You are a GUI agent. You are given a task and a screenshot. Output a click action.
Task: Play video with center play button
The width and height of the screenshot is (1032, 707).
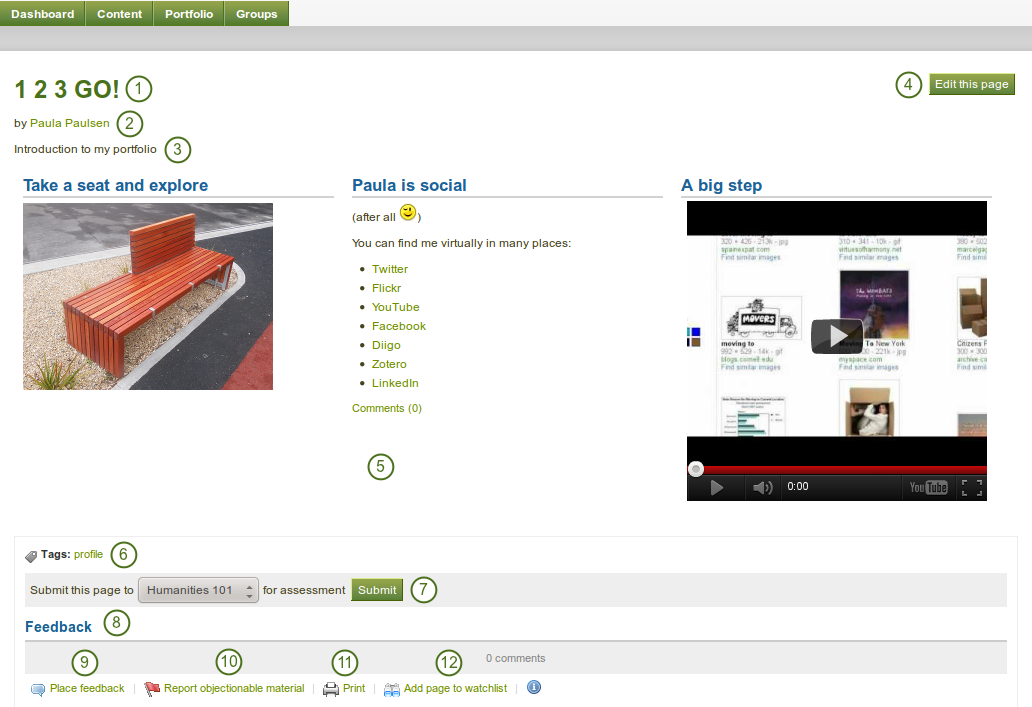point(836,336)
